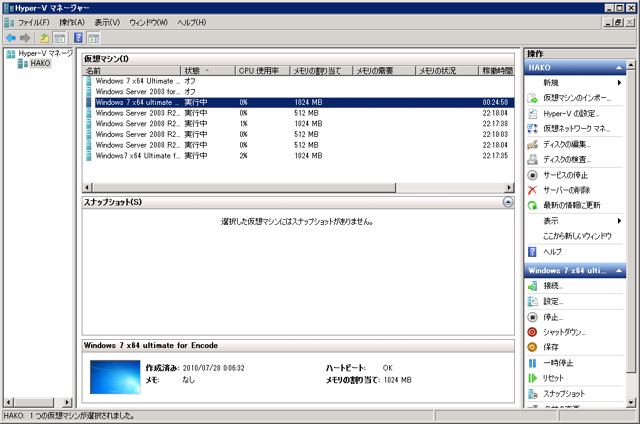
Task: Select the 'Windows Server 2003 for' VM row
Action: [x=298, y=92]
